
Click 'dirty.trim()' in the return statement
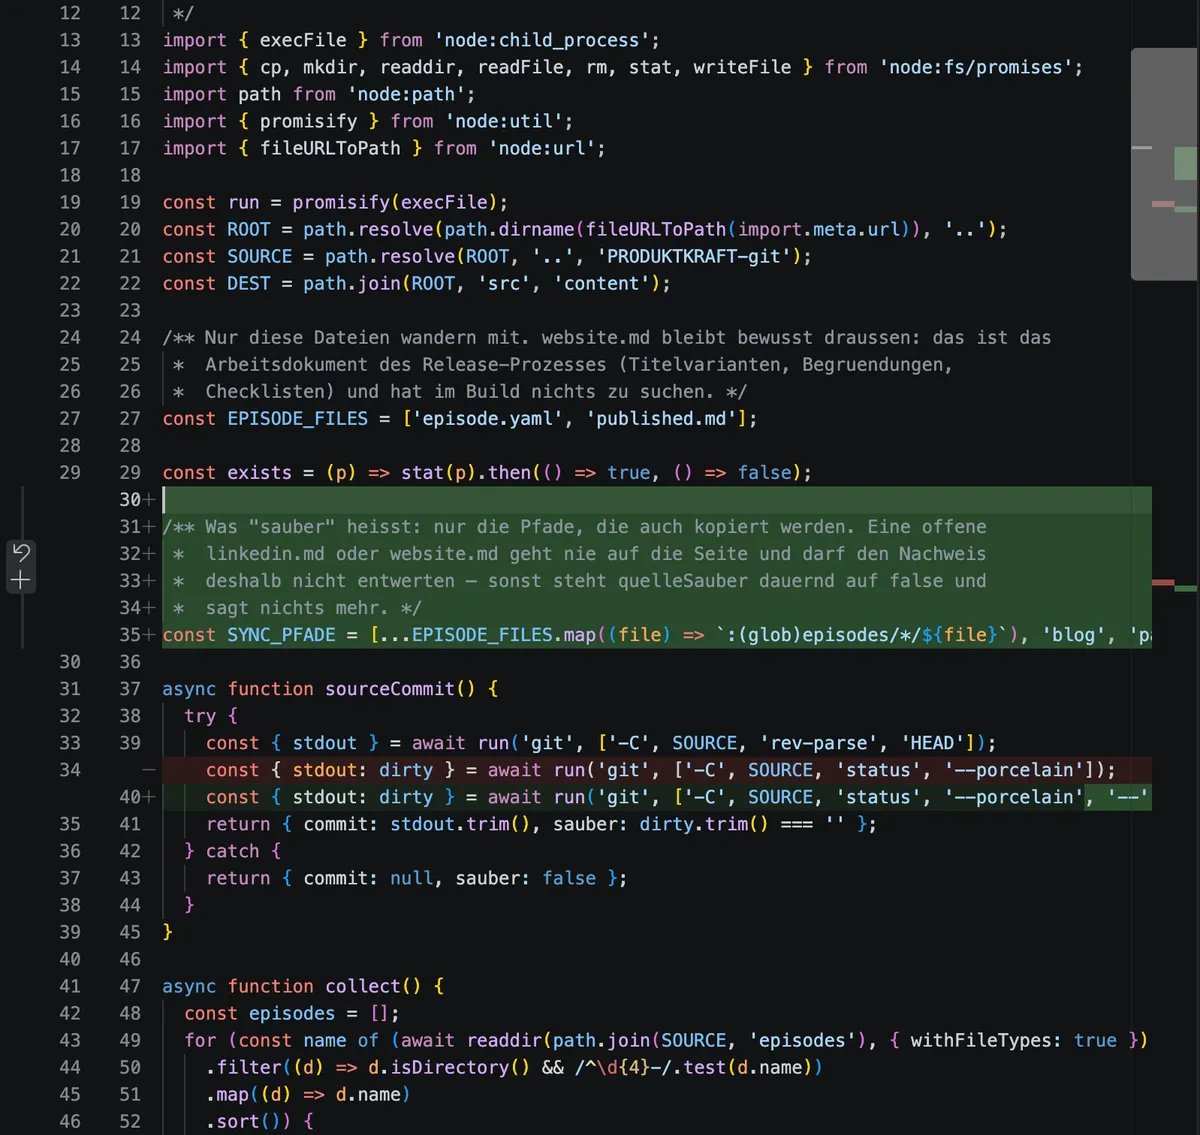[x=704, y=823]
